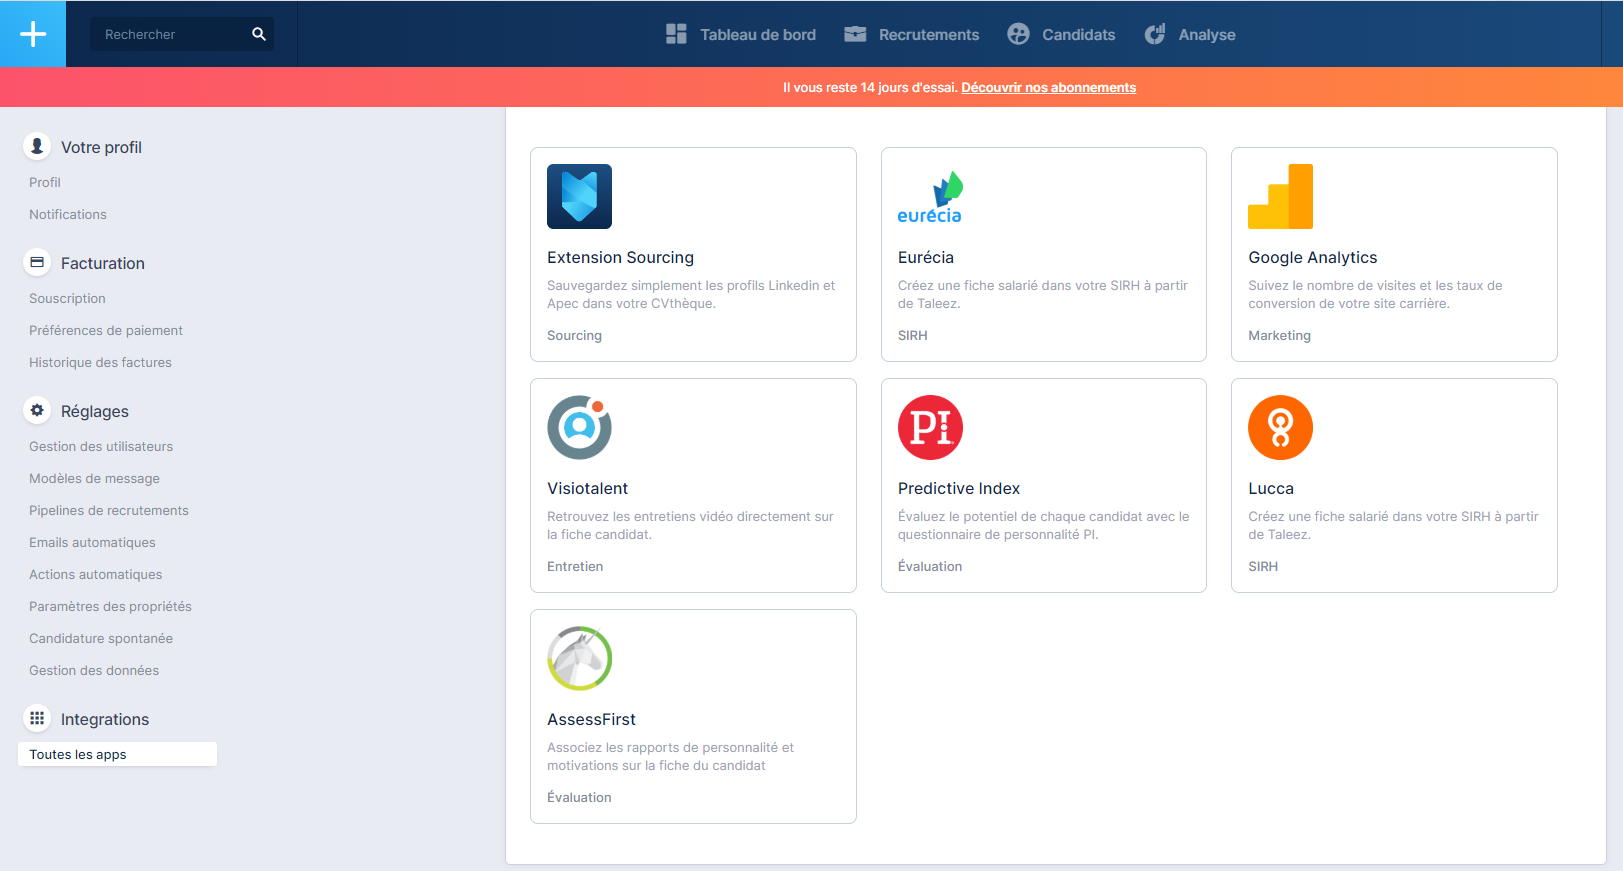This screenshot has height=871, width=1623.
Task: Click the Facturation heading
Action: (x=103, y=263)
